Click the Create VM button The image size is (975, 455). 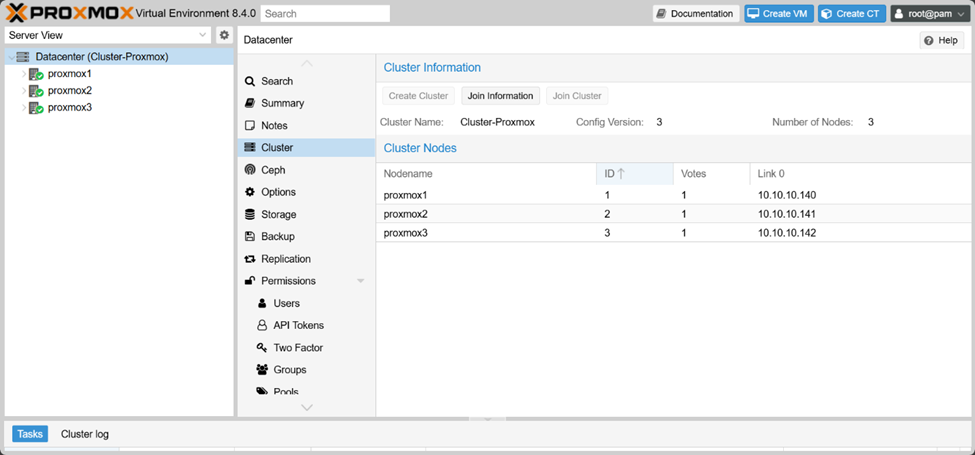778,14
